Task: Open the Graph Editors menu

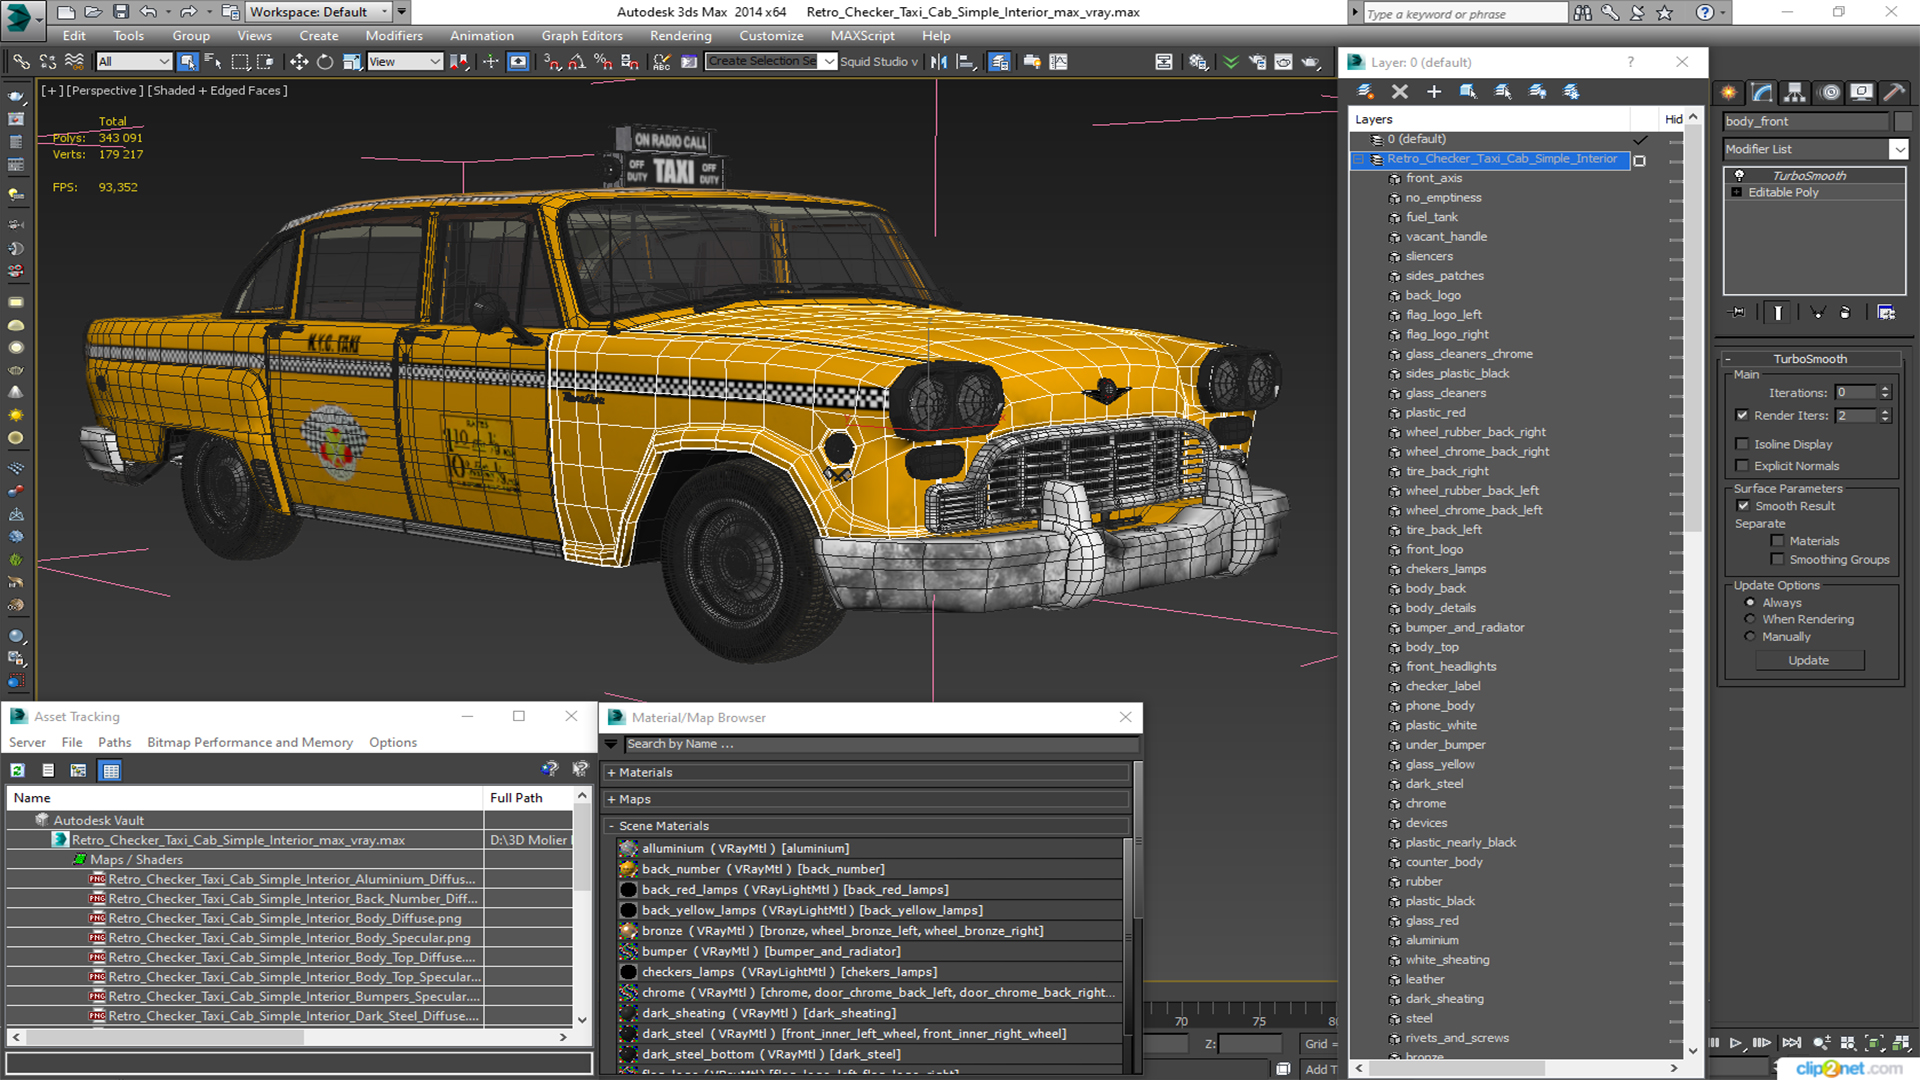Action: click(582, 36)
